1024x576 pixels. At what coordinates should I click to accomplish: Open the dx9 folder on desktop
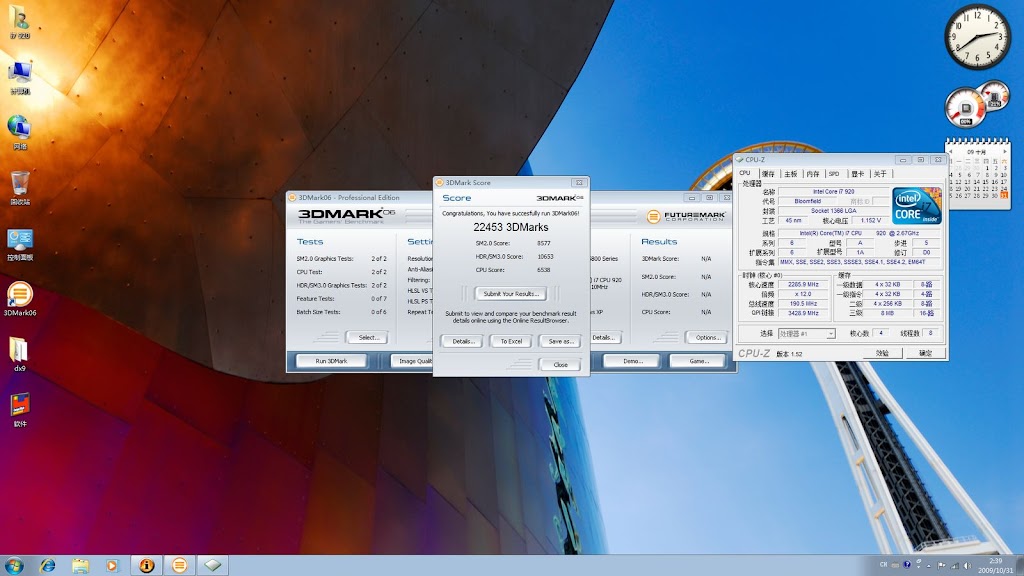click(20, 350)
